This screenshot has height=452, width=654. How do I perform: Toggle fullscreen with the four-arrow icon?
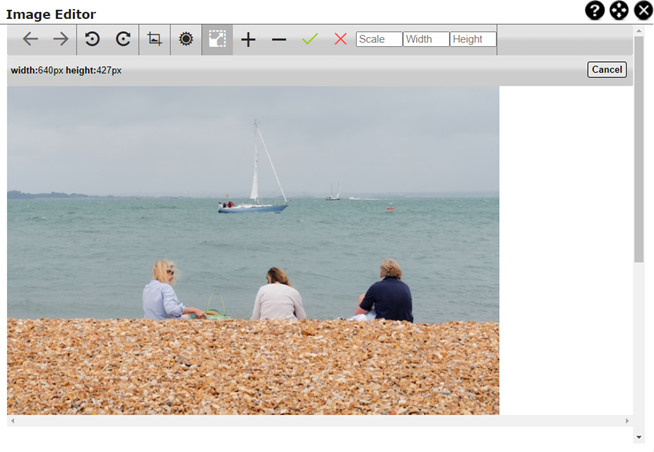tap(619, 11)
